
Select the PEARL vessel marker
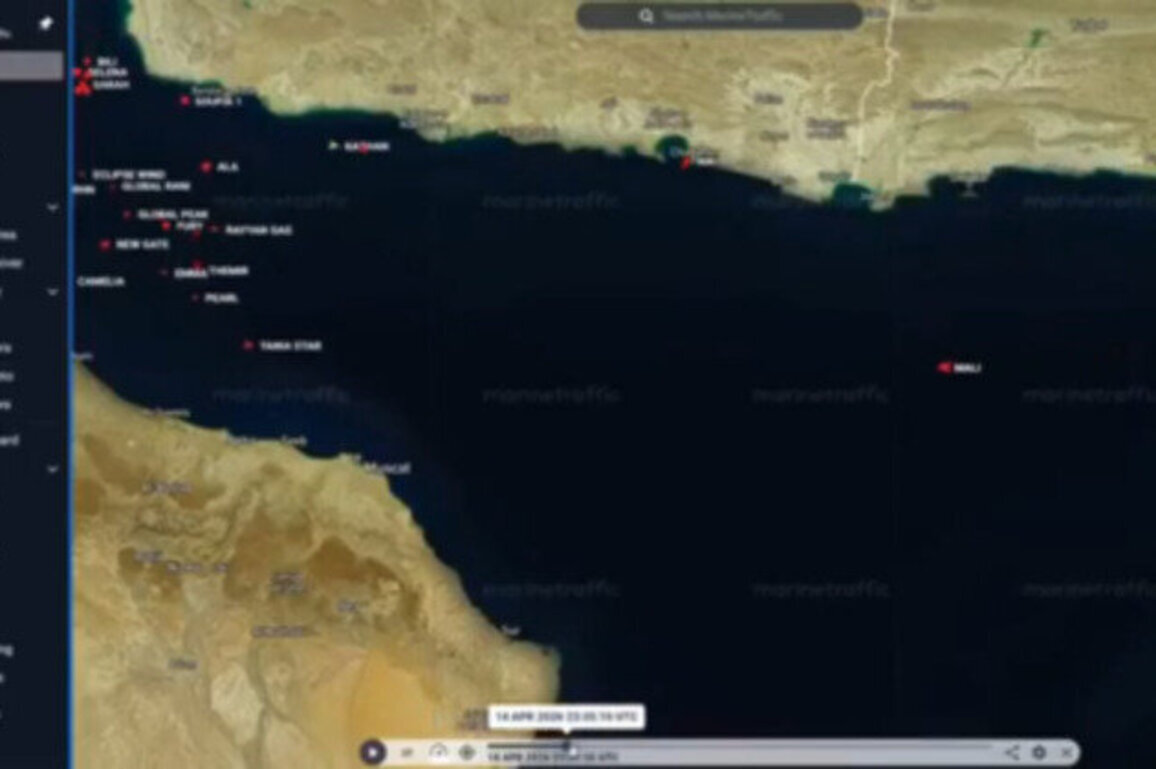pos(195,298)
